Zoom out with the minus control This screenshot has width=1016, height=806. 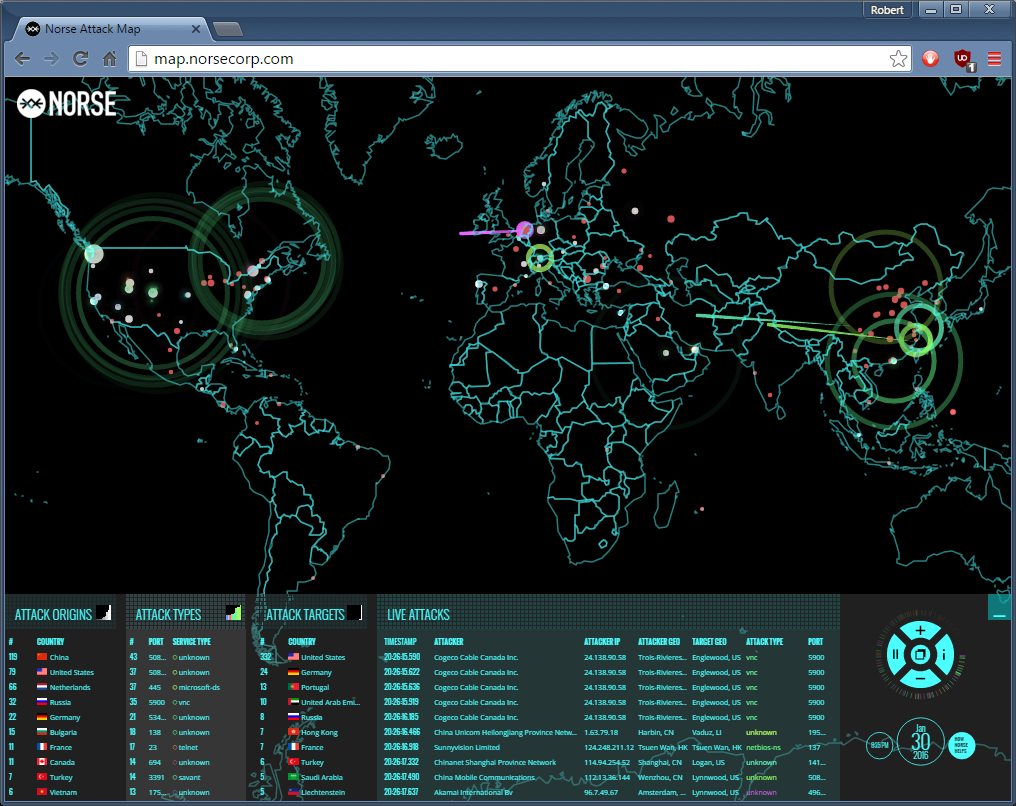coord(920,679)
